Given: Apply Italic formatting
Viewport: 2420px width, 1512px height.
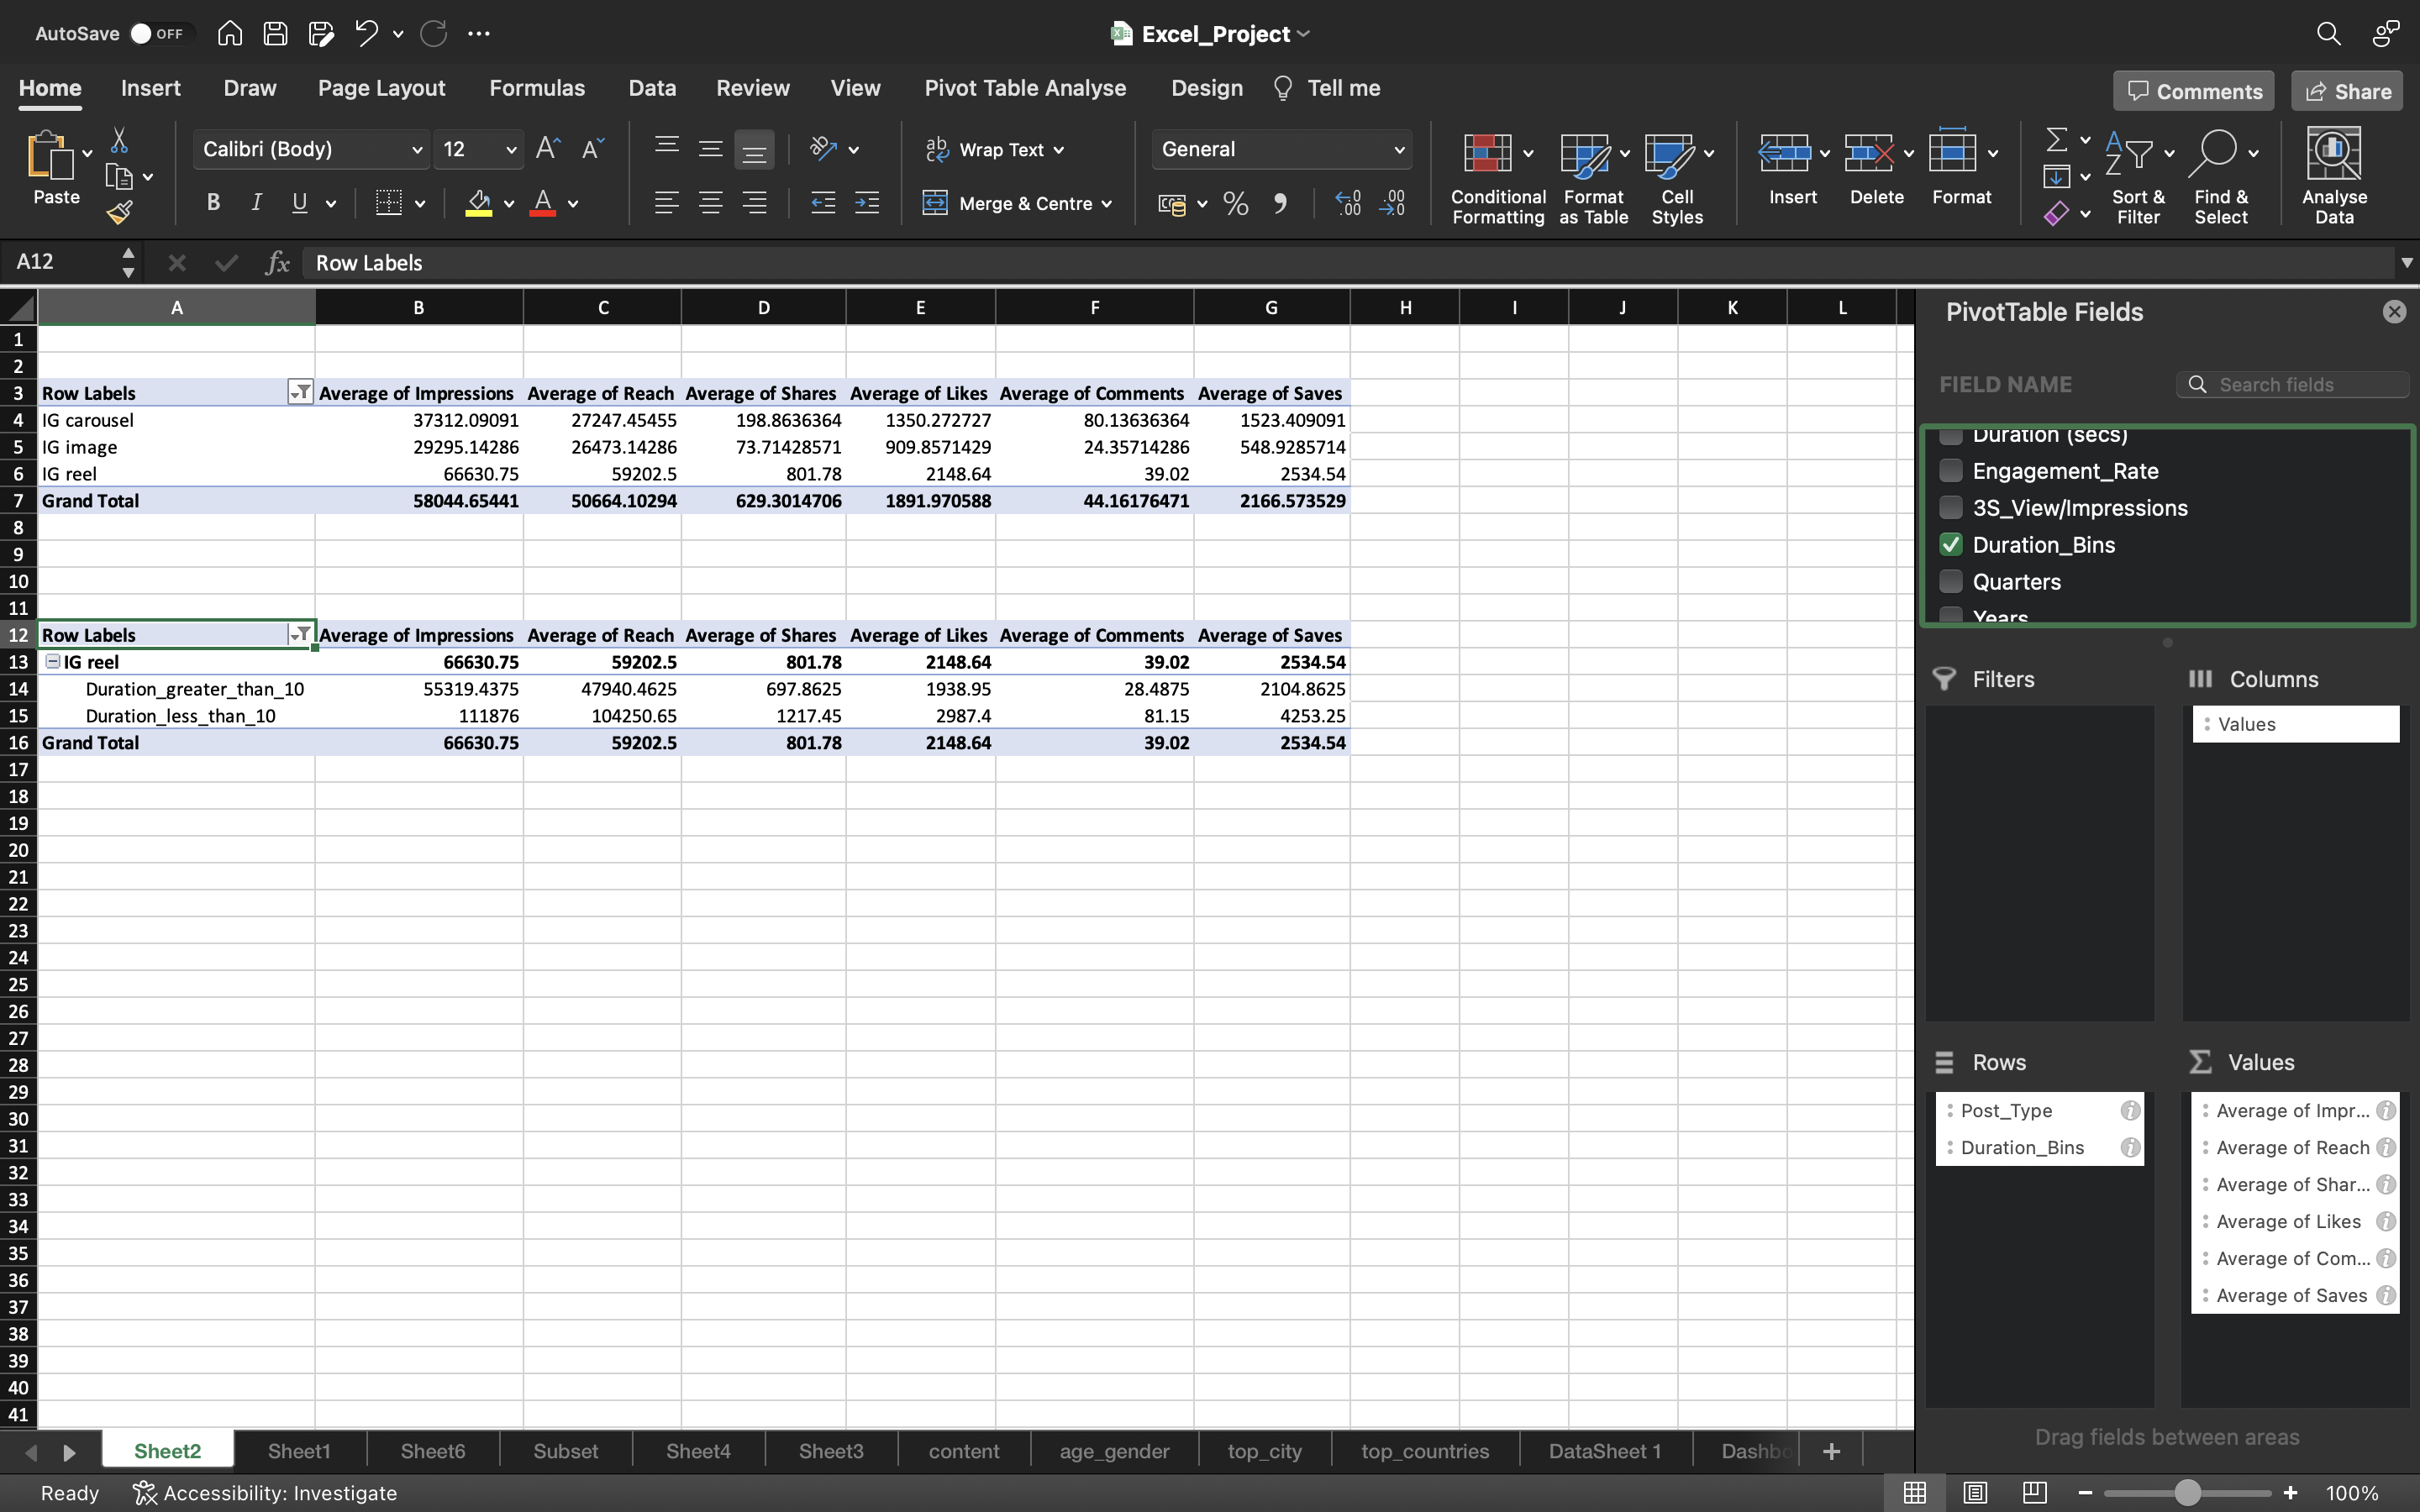Looking at the screenshot, I should (256, 203).
